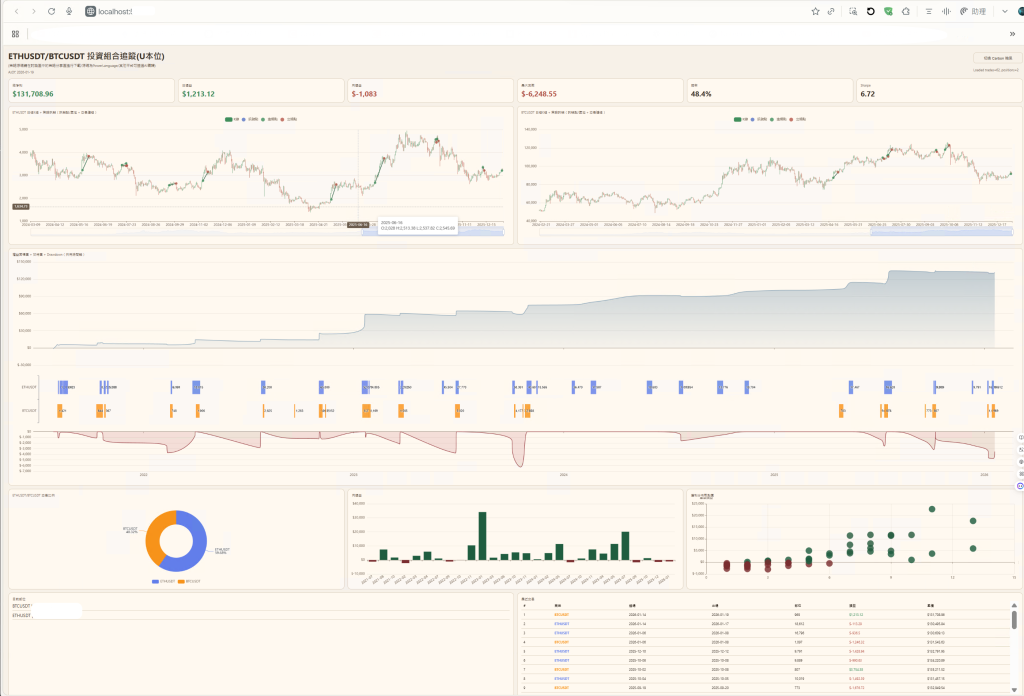Expand the bookmarks overflow chevron at right

click(x=1011, y=33)
